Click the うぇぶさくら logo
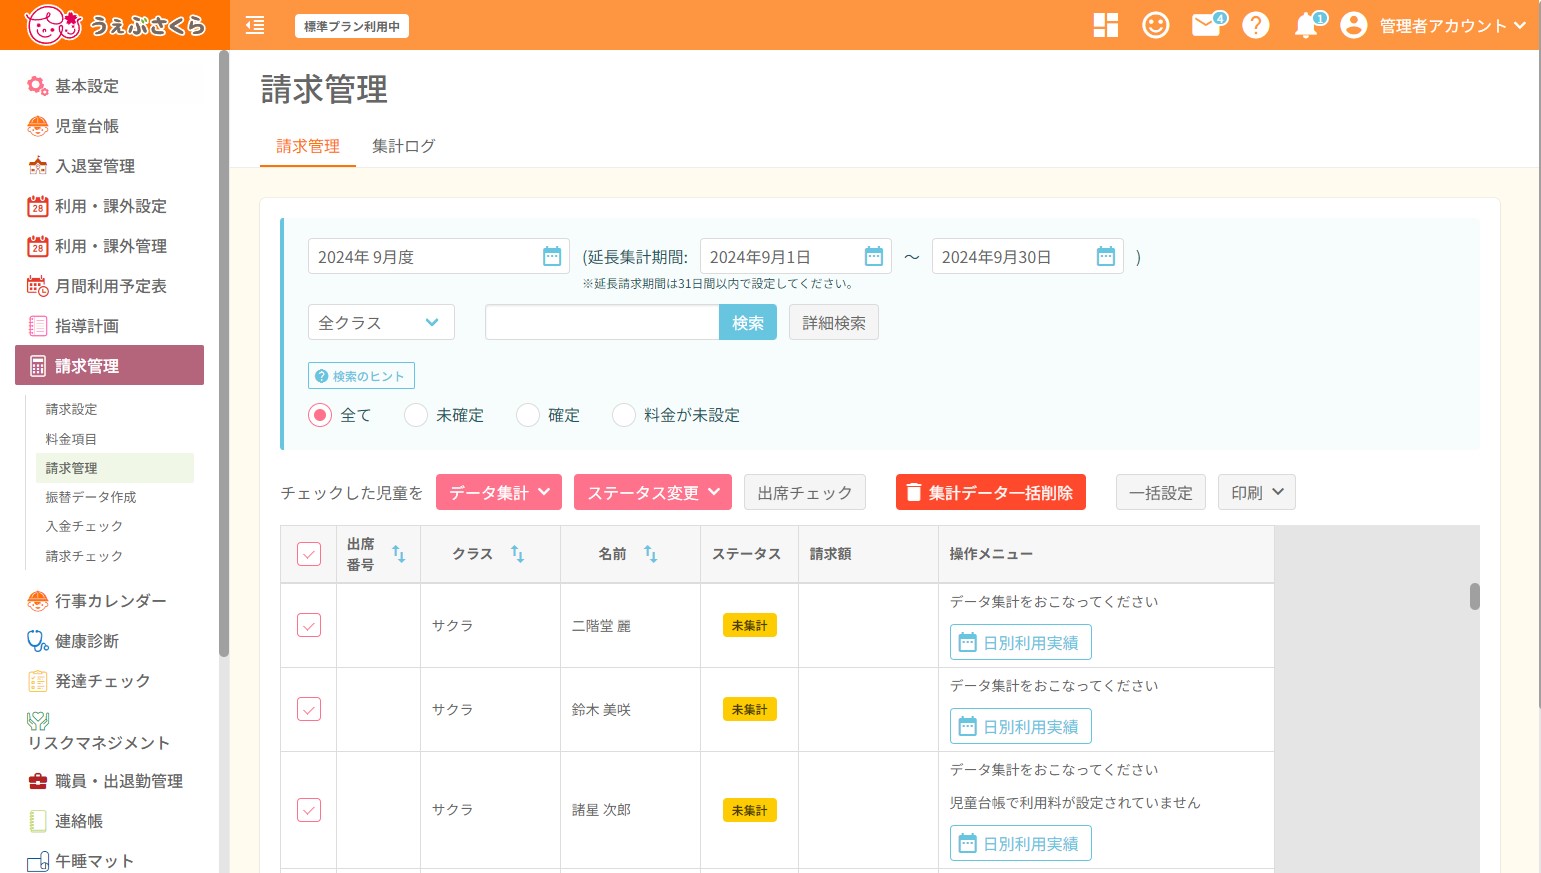This screenshot has height=873, width=1541. (115, 25)
